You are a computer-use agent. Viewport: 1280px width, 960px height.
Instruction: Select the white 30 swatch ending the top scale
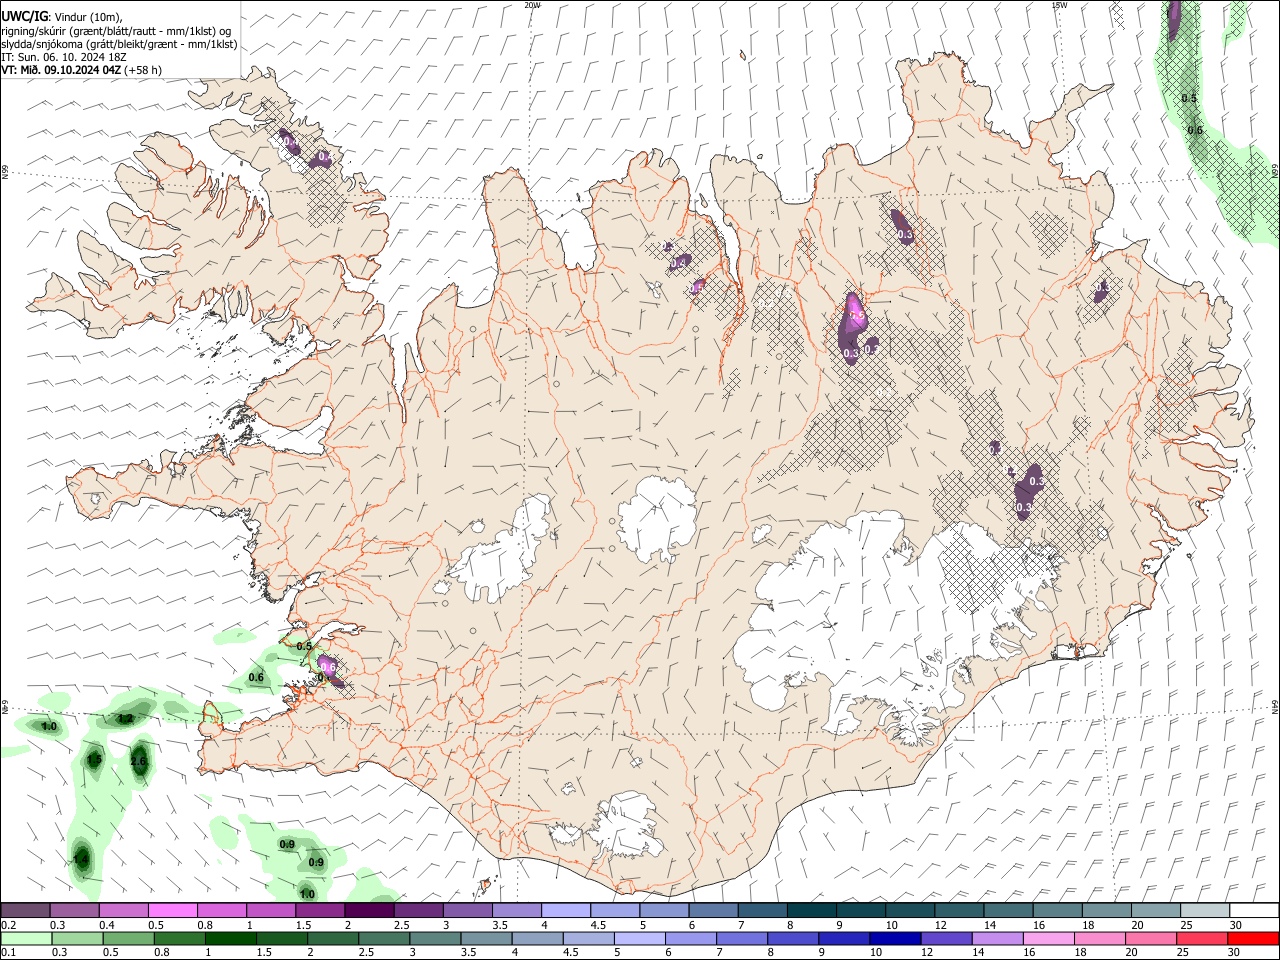1253,911
